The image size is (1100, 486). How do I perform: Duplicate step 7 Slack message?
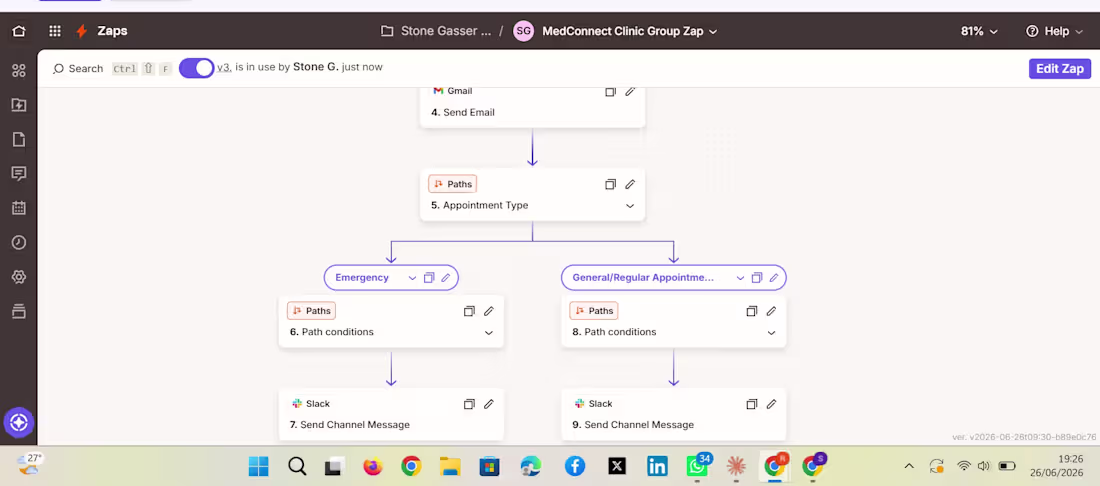pos(469,404)
